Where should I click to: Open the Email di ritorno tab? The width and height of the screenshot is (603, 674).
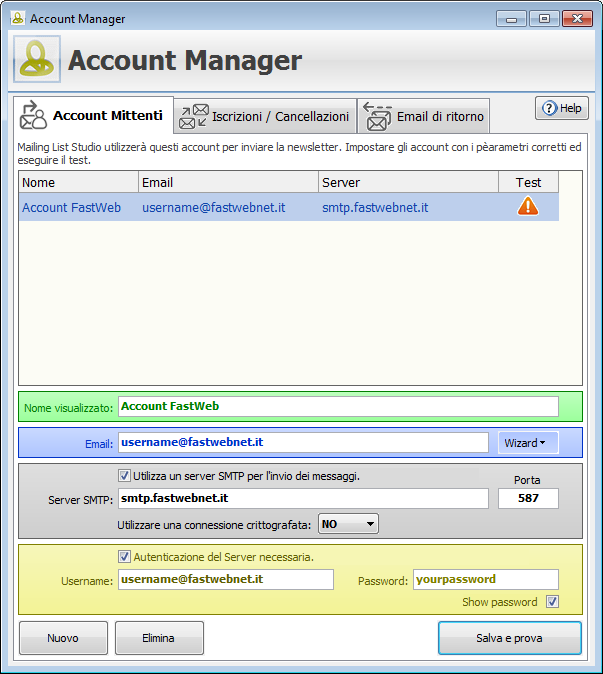pyautogui.click(x=424, y=116)
